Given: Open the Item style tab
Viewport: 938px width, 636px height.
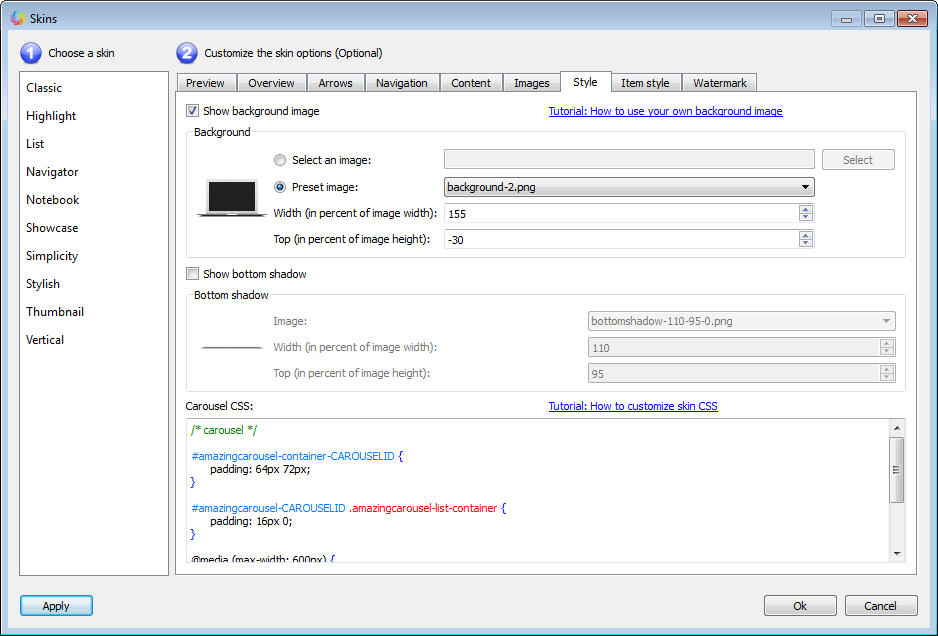Looking at the screenshot, I should click(x=645, y=83).
